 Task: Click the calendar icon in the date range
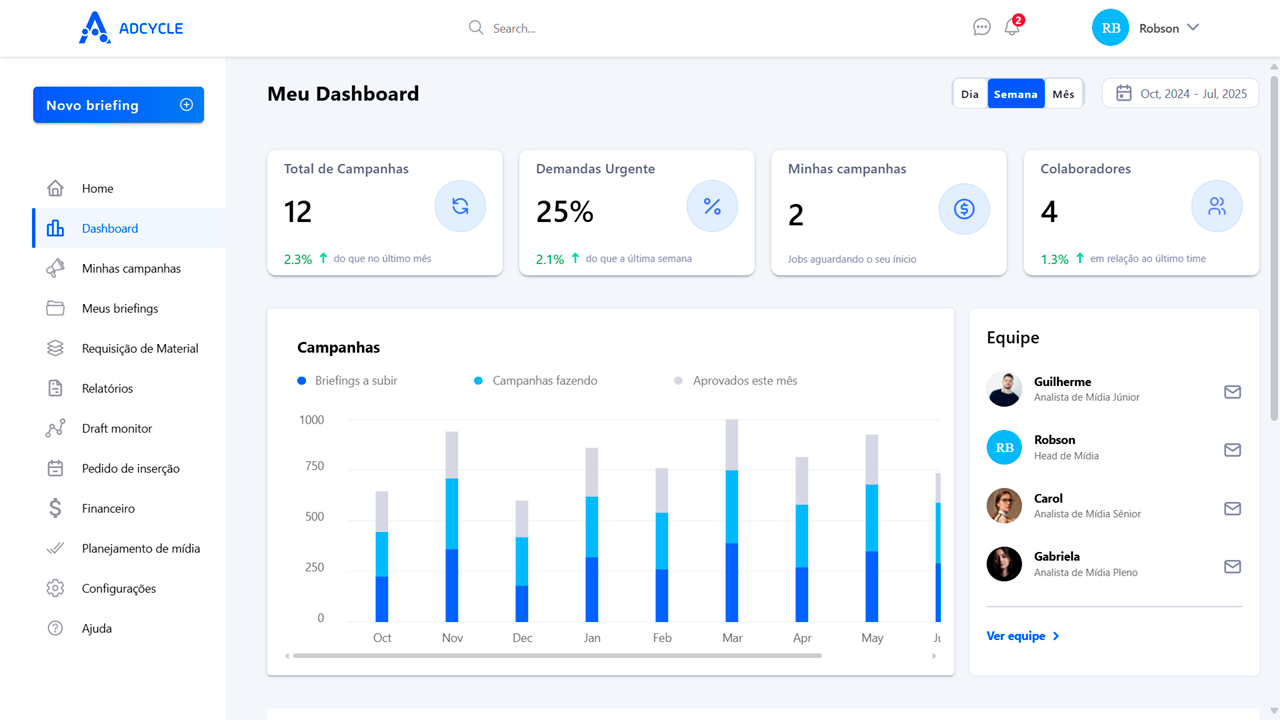click(x=1124, y=93)
